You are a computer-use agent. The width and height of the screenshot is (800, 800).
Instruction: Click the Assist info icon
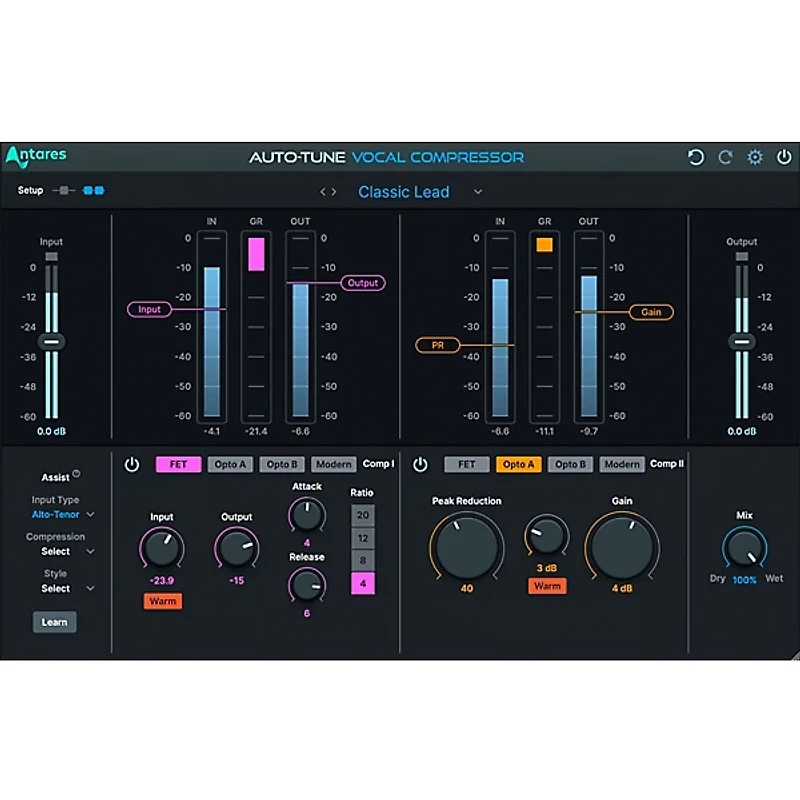[76, 473]
